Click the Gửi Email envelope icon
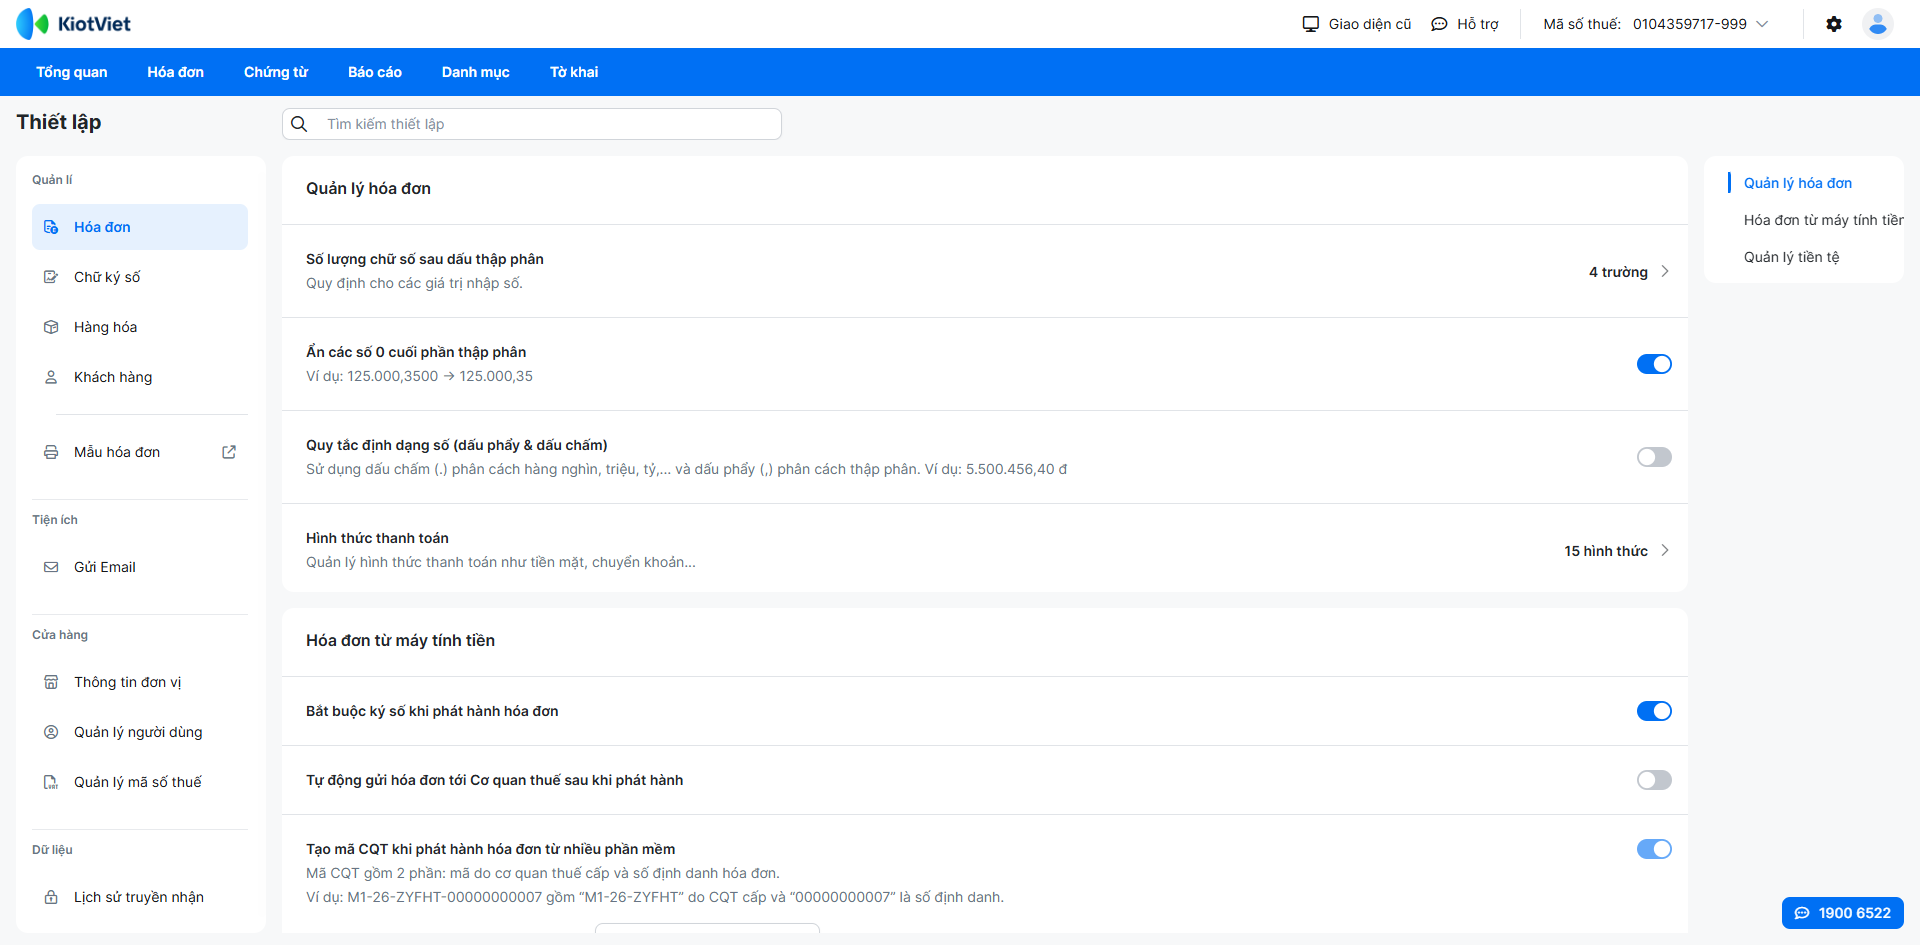The width and height of the screenshot is (1920, 945). (51, 567)
